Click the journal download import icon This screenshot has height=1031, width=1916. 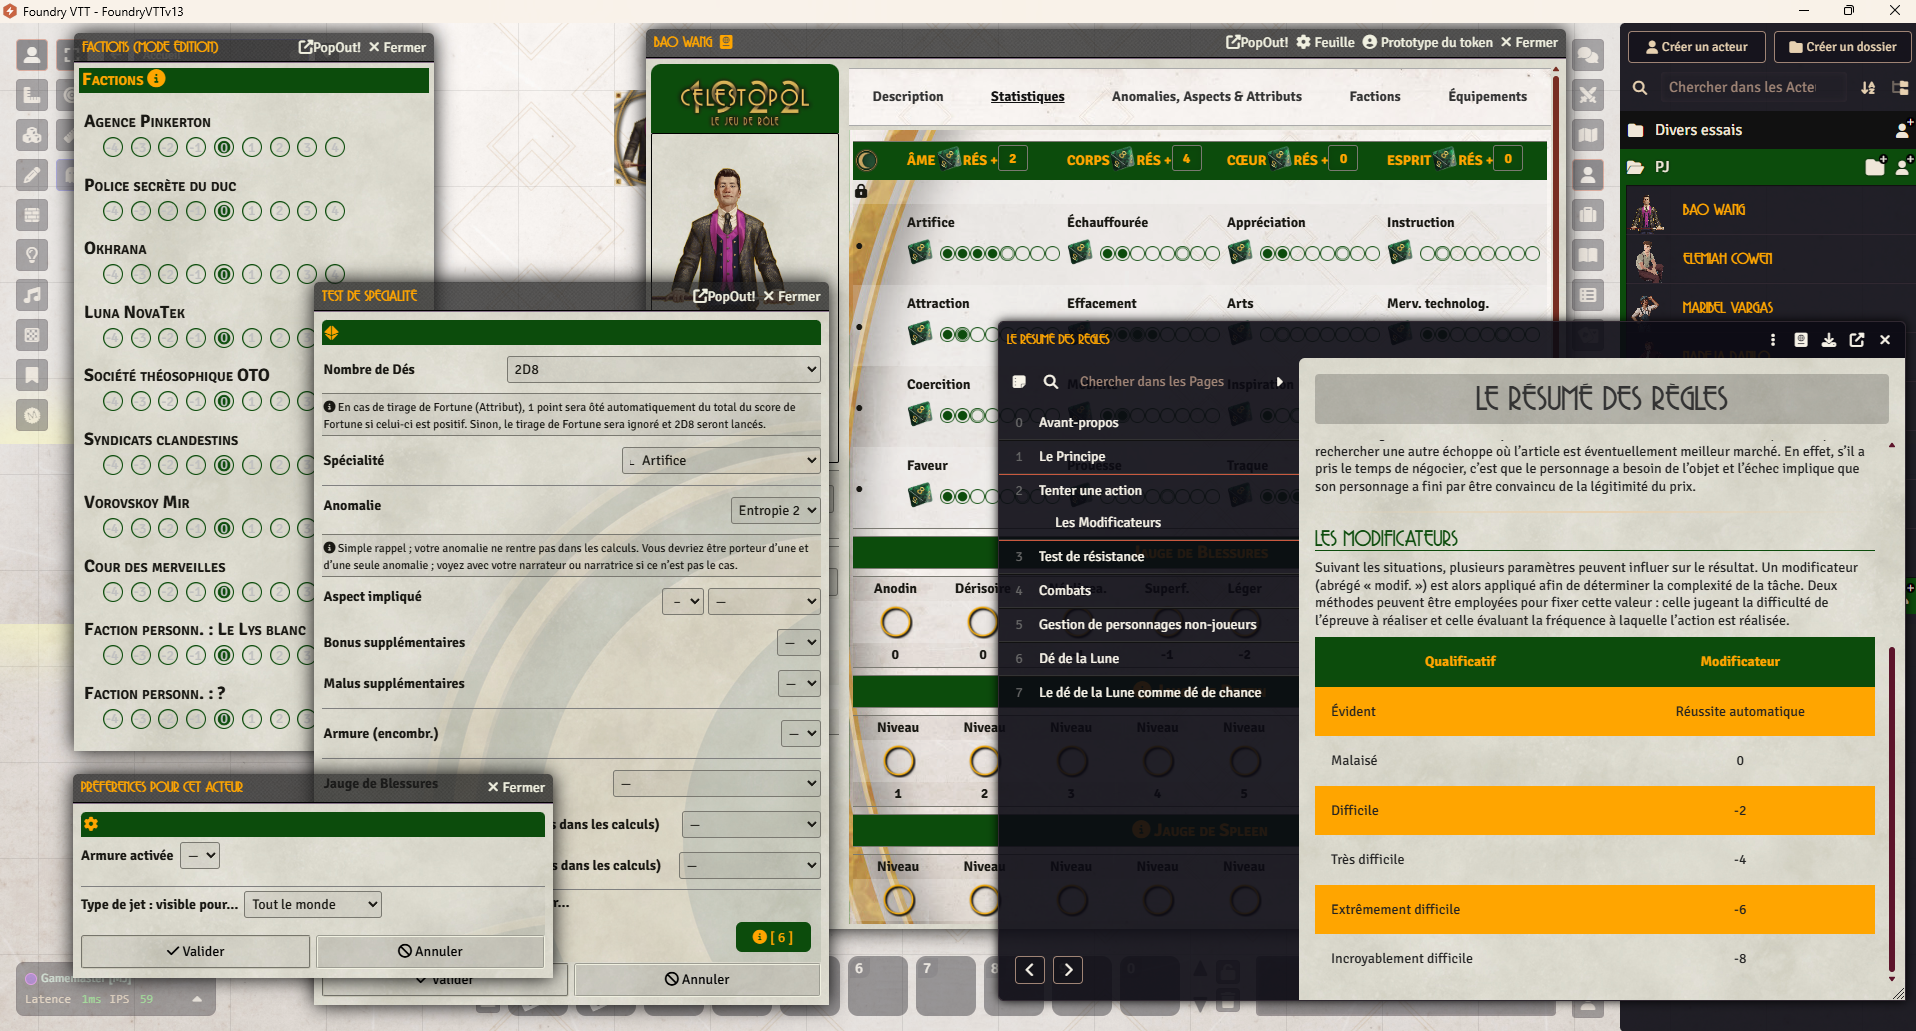(1828, 340)
